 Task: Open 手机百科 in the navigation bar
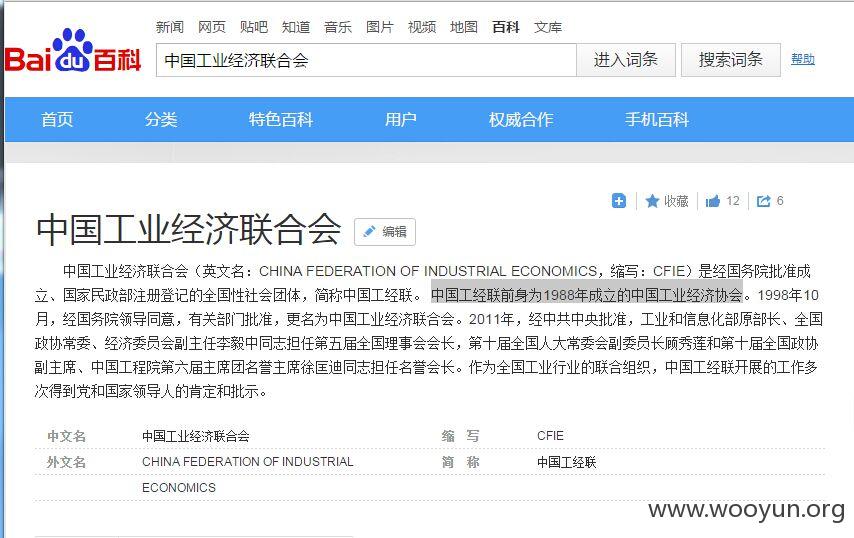(657, 119)
